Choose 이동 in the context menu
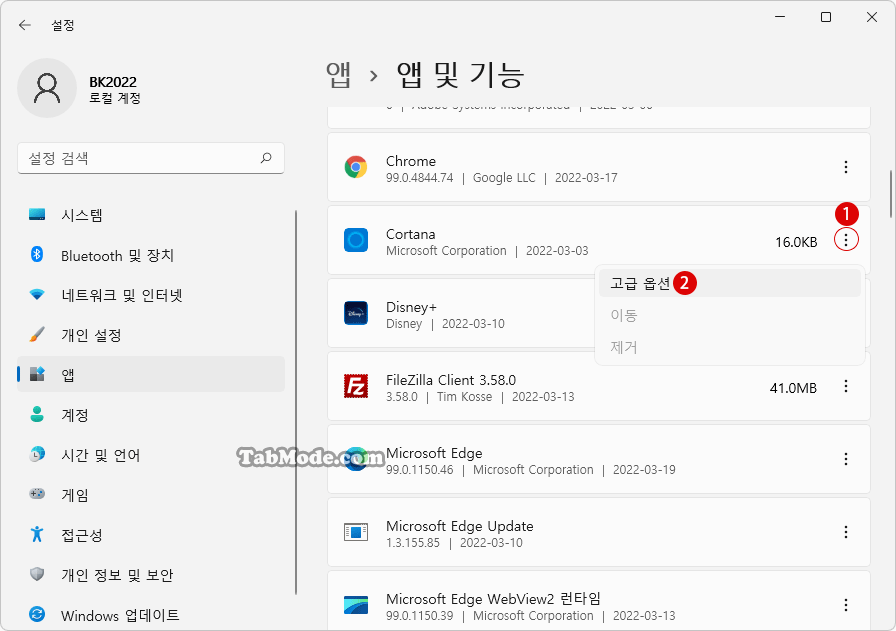The image size is (896, 631). tap(730, 315)
